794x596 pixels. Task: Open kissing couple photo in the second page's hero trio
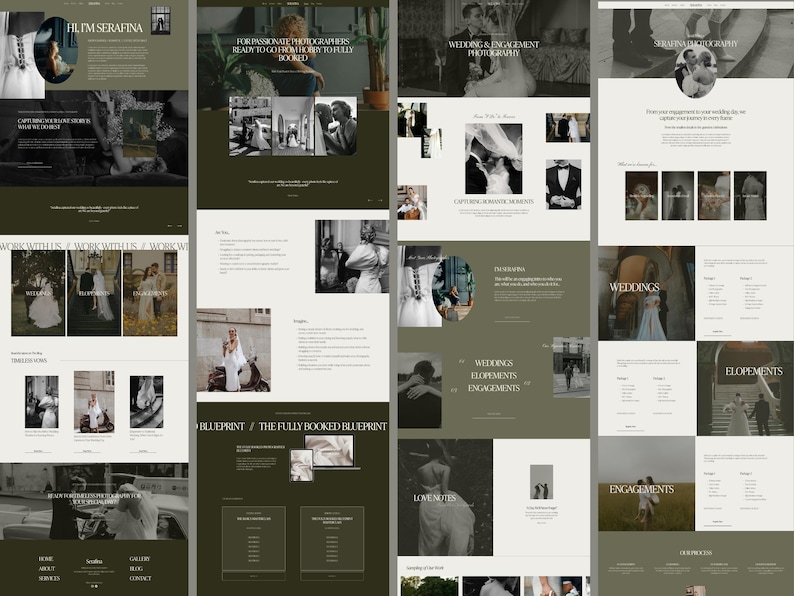[x=336, y=126]
